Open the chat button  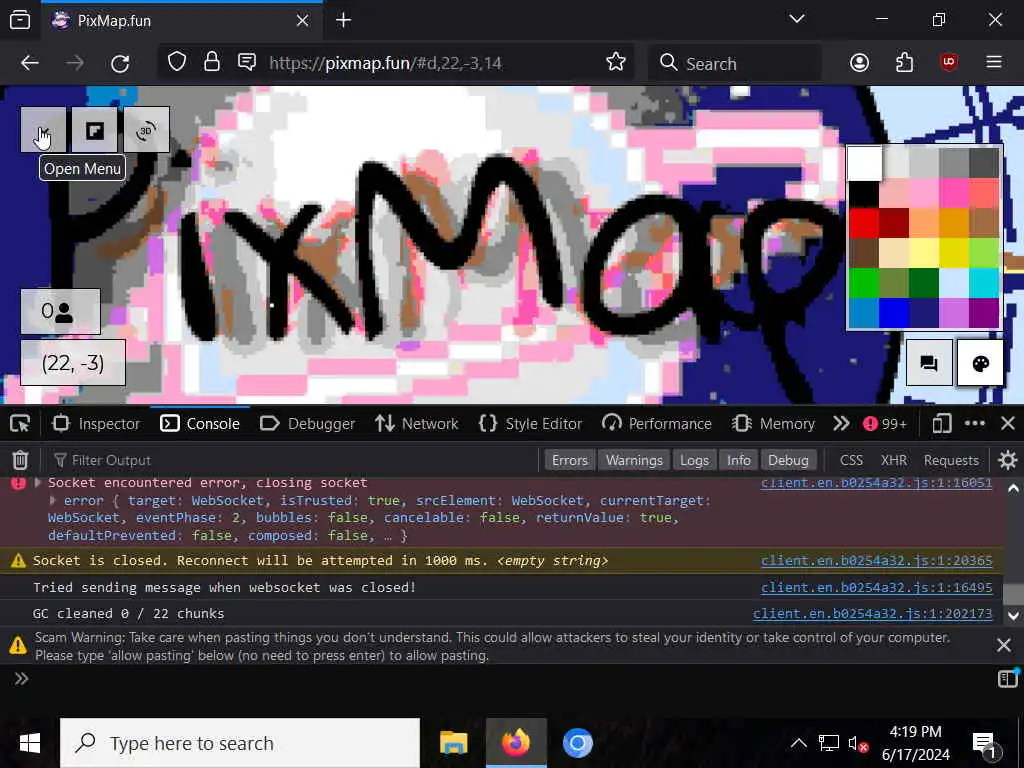coord(929,363)
